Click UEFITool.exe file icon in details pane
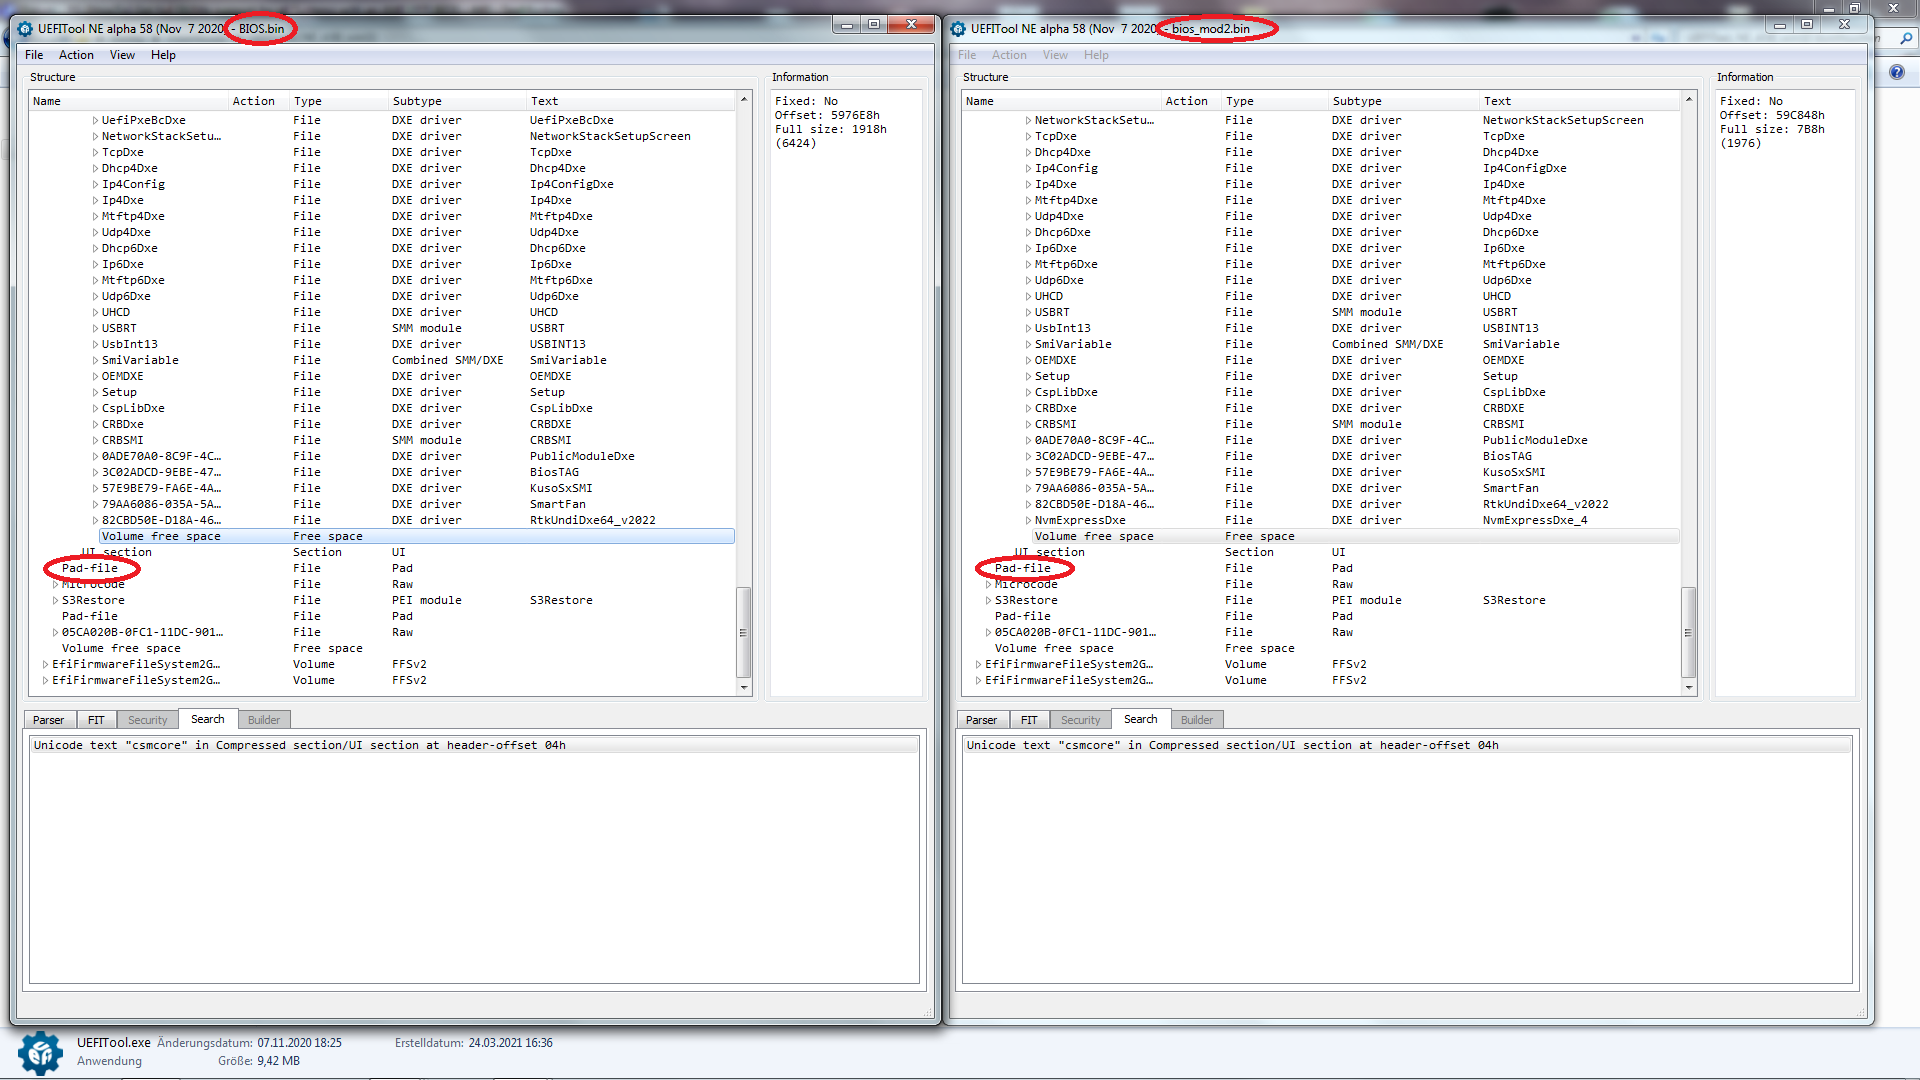Viewport: 1920px width, 1080px height. [40, 1053]
